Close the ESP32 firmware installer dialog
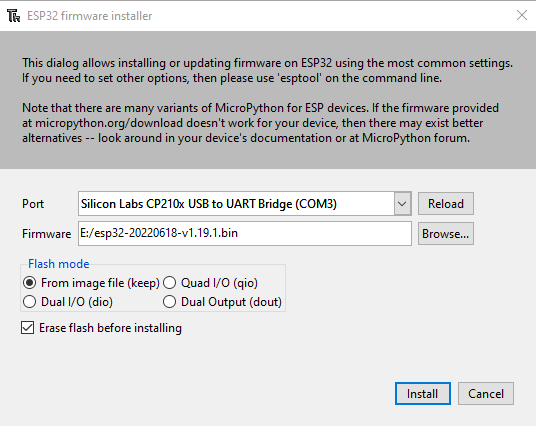The image size is (536, 426). 522,15
